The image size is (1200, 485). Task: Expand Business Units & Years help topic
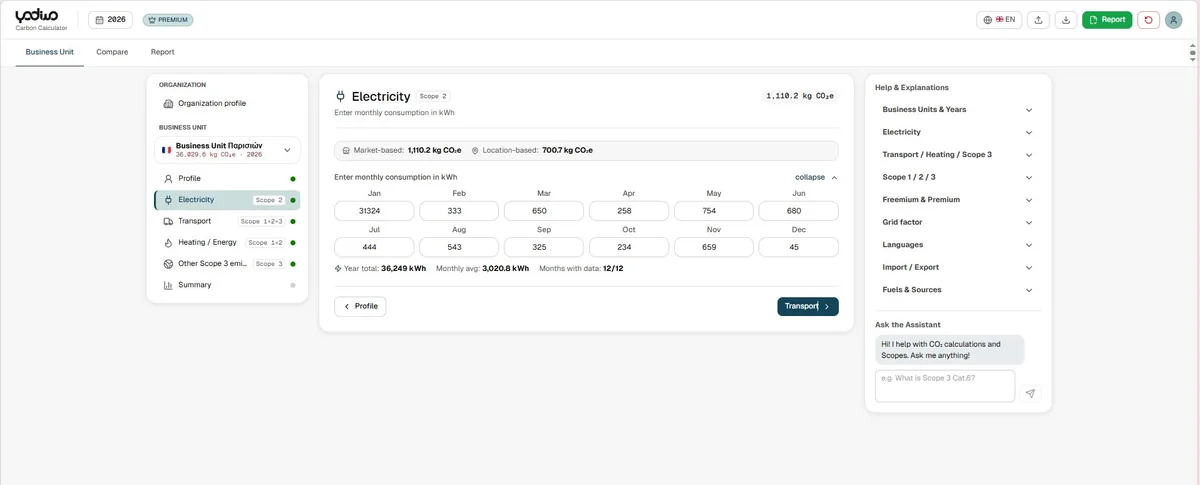click(x=956, y=110)
